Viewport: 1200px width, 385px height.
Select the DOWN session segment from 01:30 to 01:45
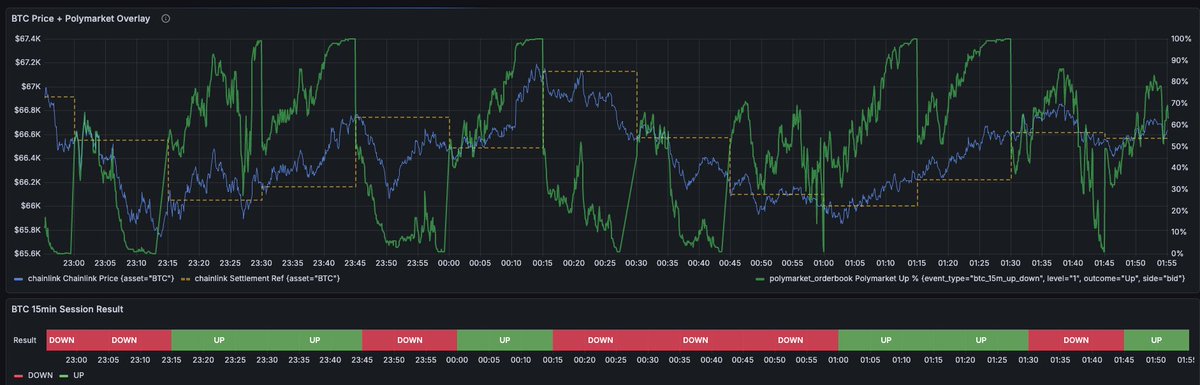click(x=1075, y=341)
